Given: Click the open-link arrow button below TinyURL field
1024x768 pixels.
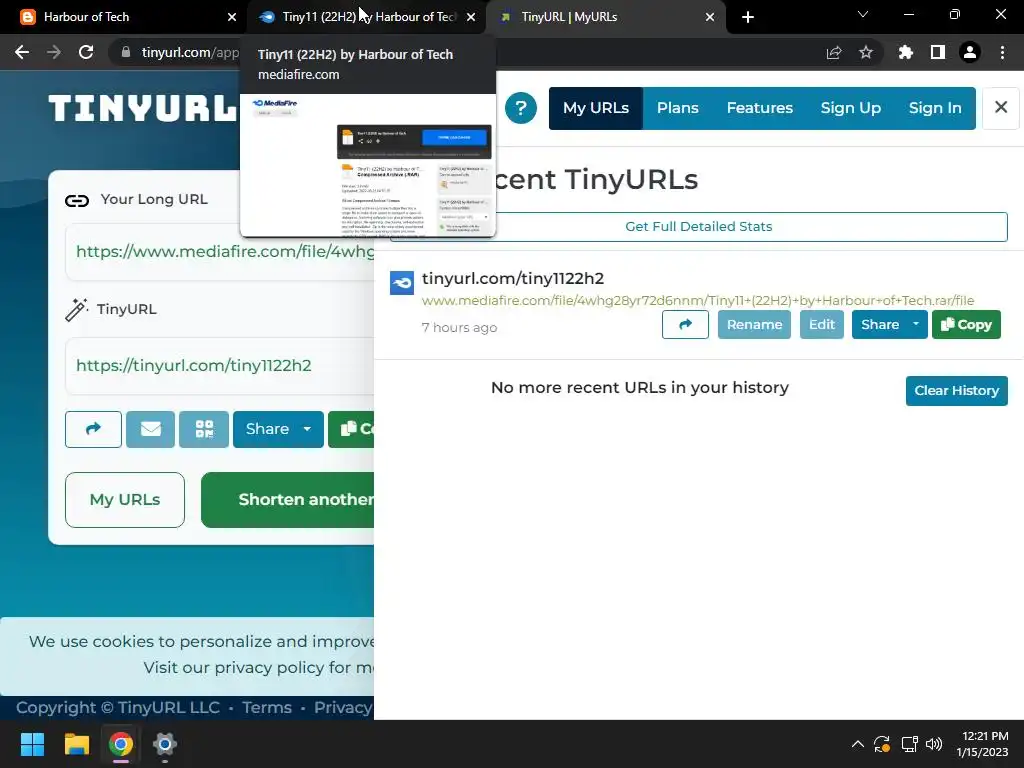Looking at the screenshot, I should (x=93, y=429).
